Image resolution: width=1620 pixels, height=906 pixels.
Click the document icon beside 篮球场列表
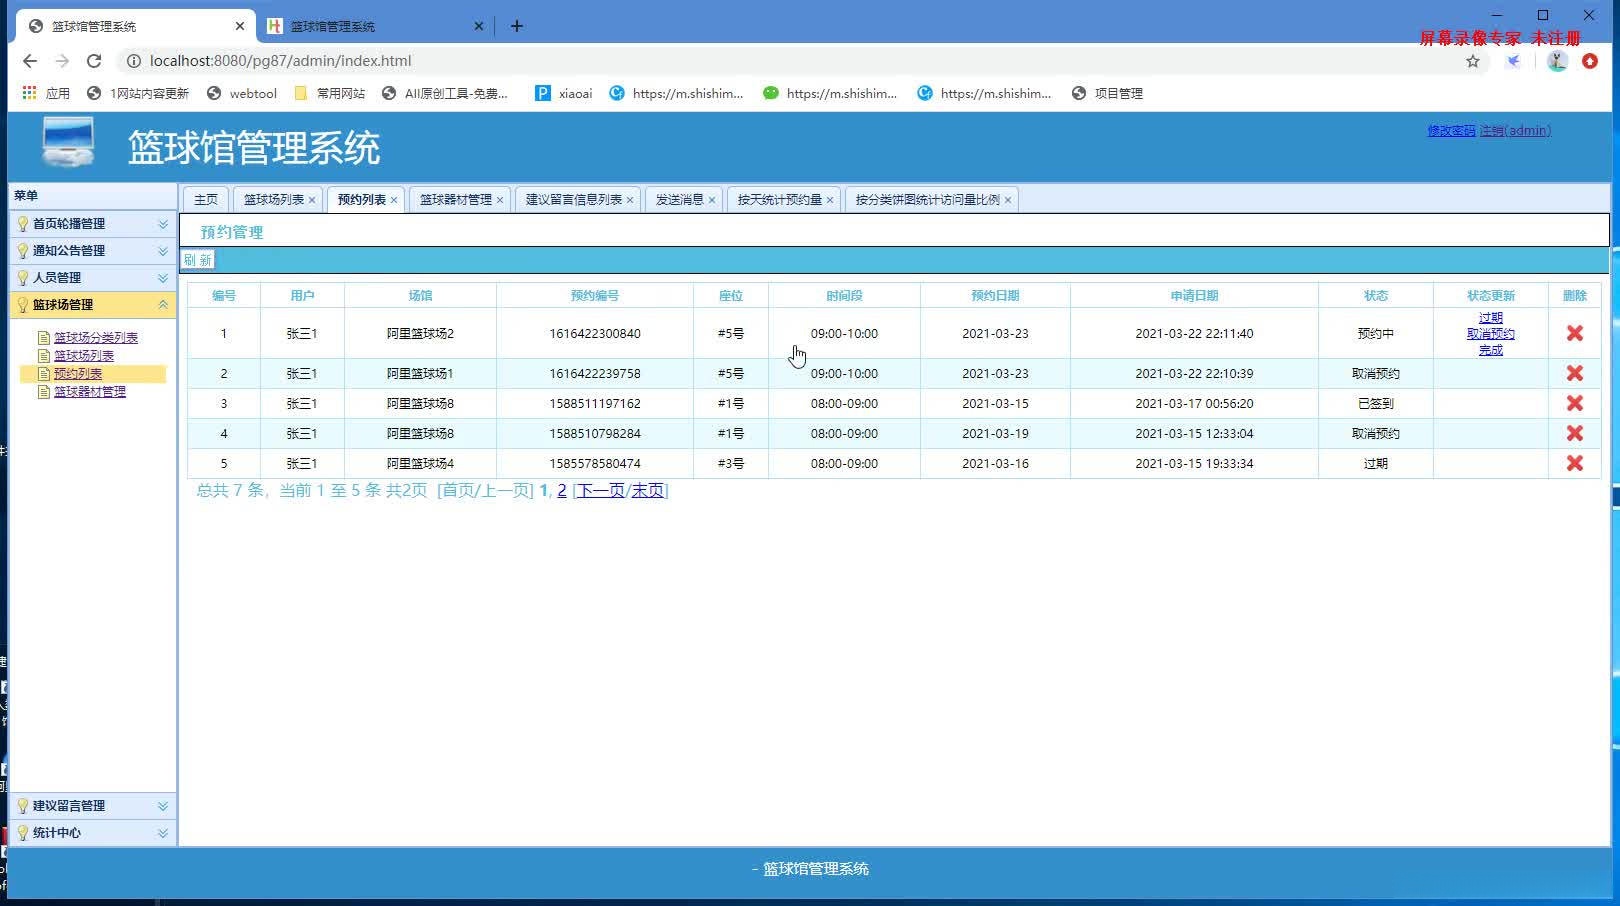pyautogui.click(x=43, y=355)
